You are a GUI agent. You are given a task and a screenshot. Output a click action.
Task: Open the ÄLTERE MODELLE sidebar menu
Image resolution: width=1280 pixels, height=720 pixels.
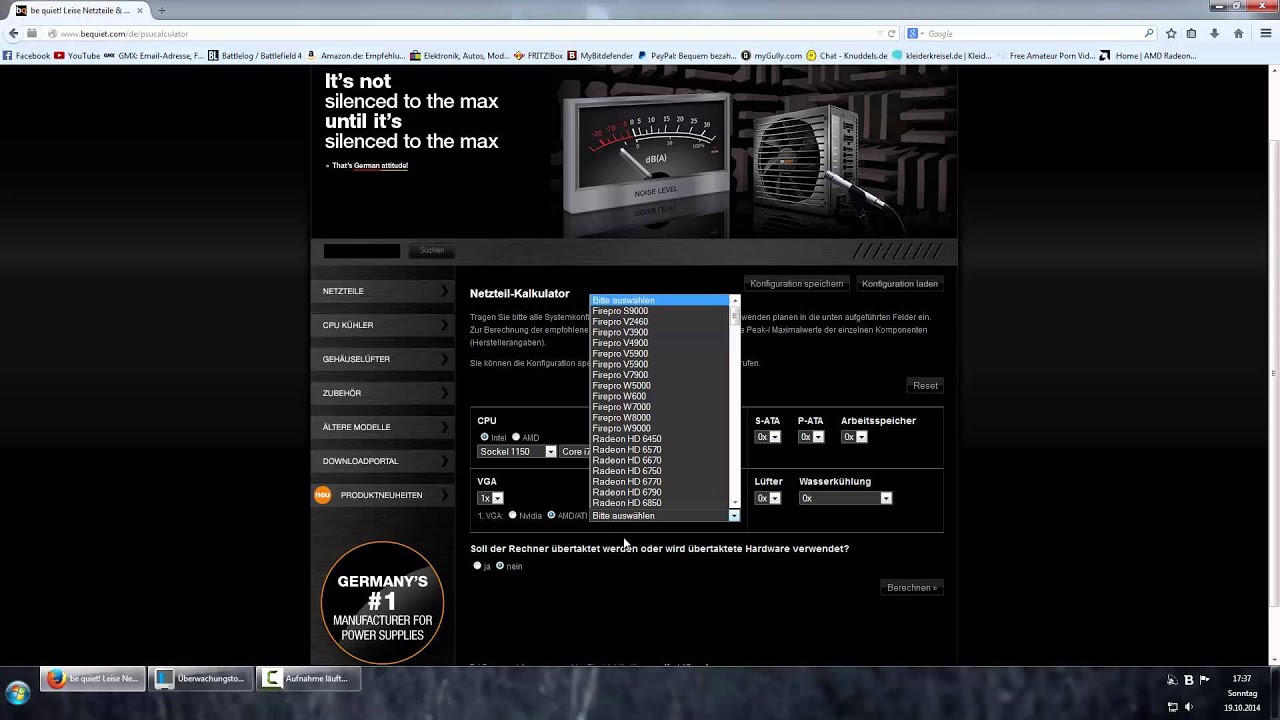coord(383,427)
